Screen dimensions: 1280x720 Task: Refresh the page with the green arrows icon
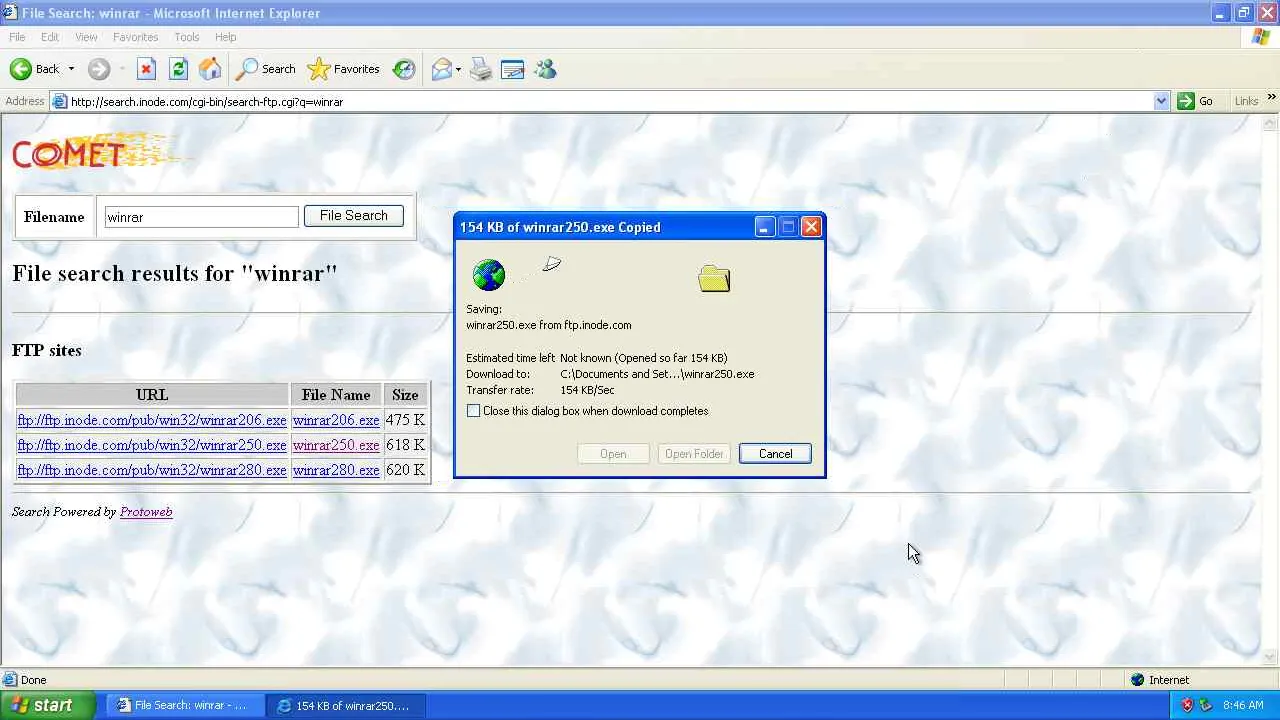click(178, 69)
